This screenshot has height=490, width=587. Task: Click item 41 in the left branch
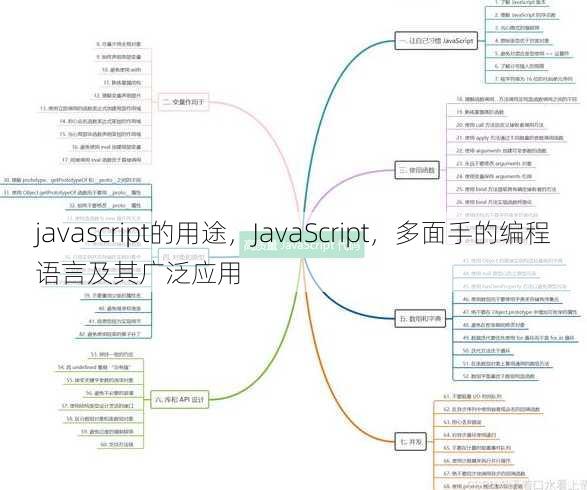point(115,321)
